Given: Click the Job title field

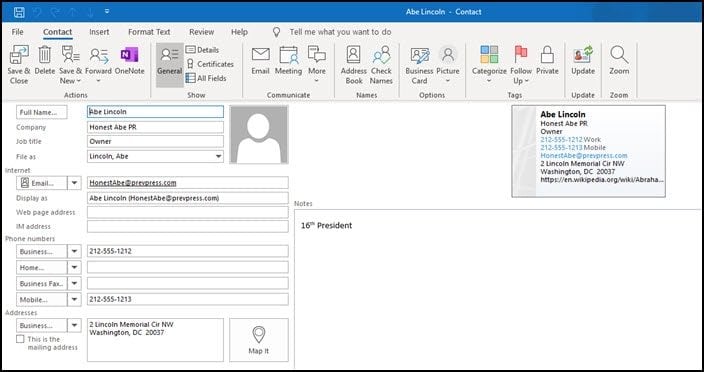Looking at the screenshot, I should pos(155,141).
